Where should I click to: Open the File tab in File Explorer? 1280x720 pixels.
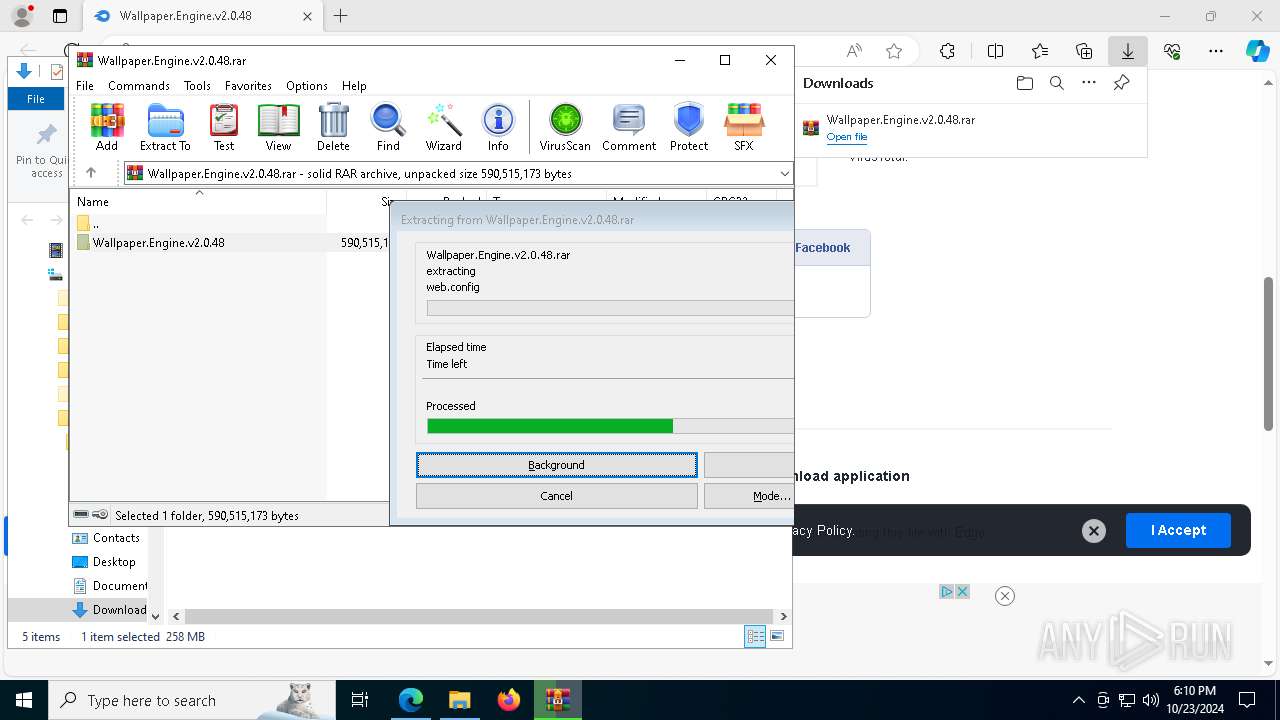pos(36,99)
